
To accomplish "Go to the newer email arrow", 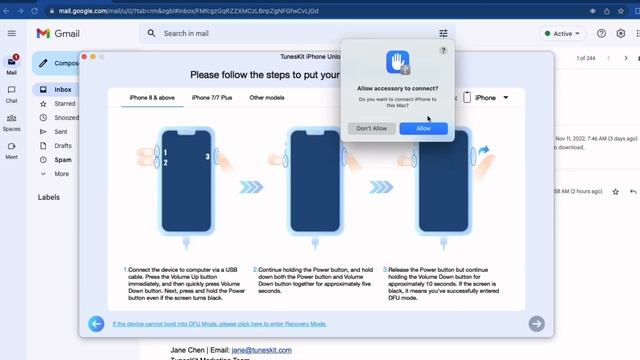I will [609, 58].
